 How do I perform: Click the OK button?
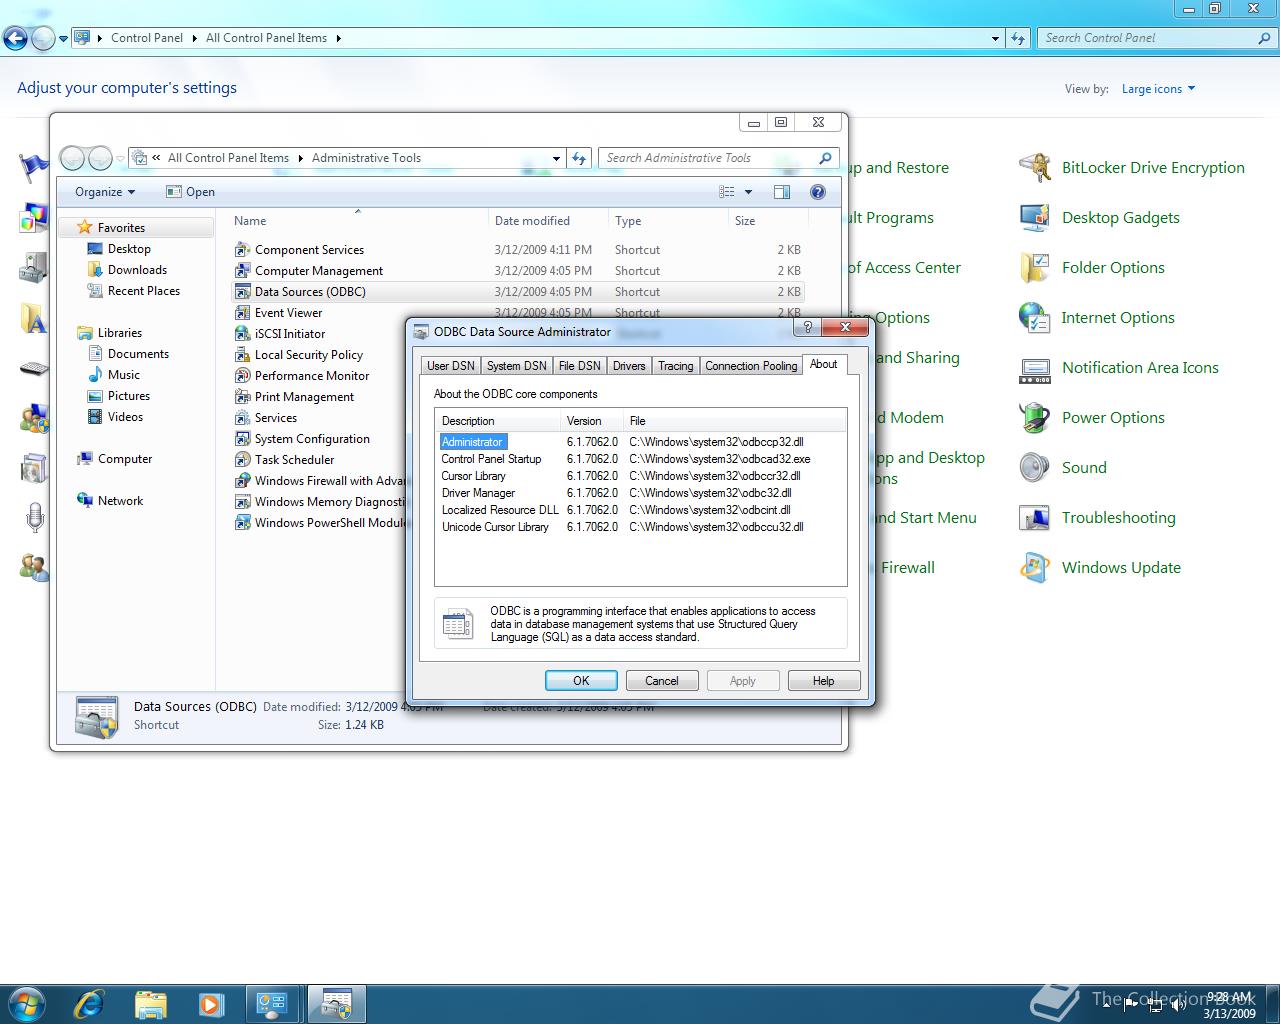click(581, 681)
